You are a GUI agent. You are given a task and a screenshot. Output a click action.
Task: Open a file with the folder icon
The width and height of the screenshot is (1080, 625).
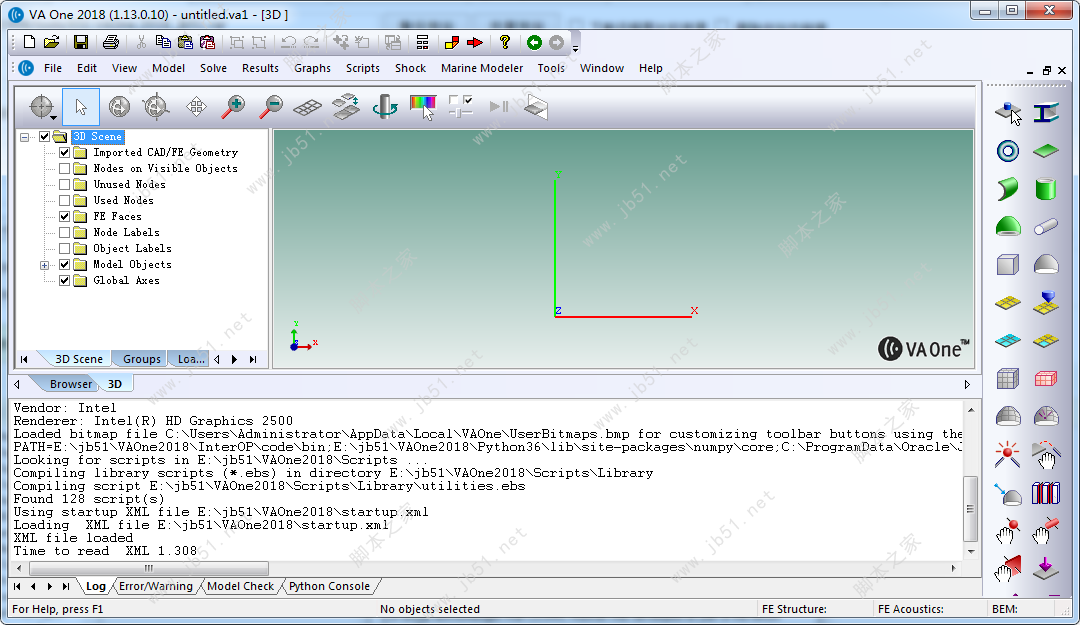(x=52, y=43)
